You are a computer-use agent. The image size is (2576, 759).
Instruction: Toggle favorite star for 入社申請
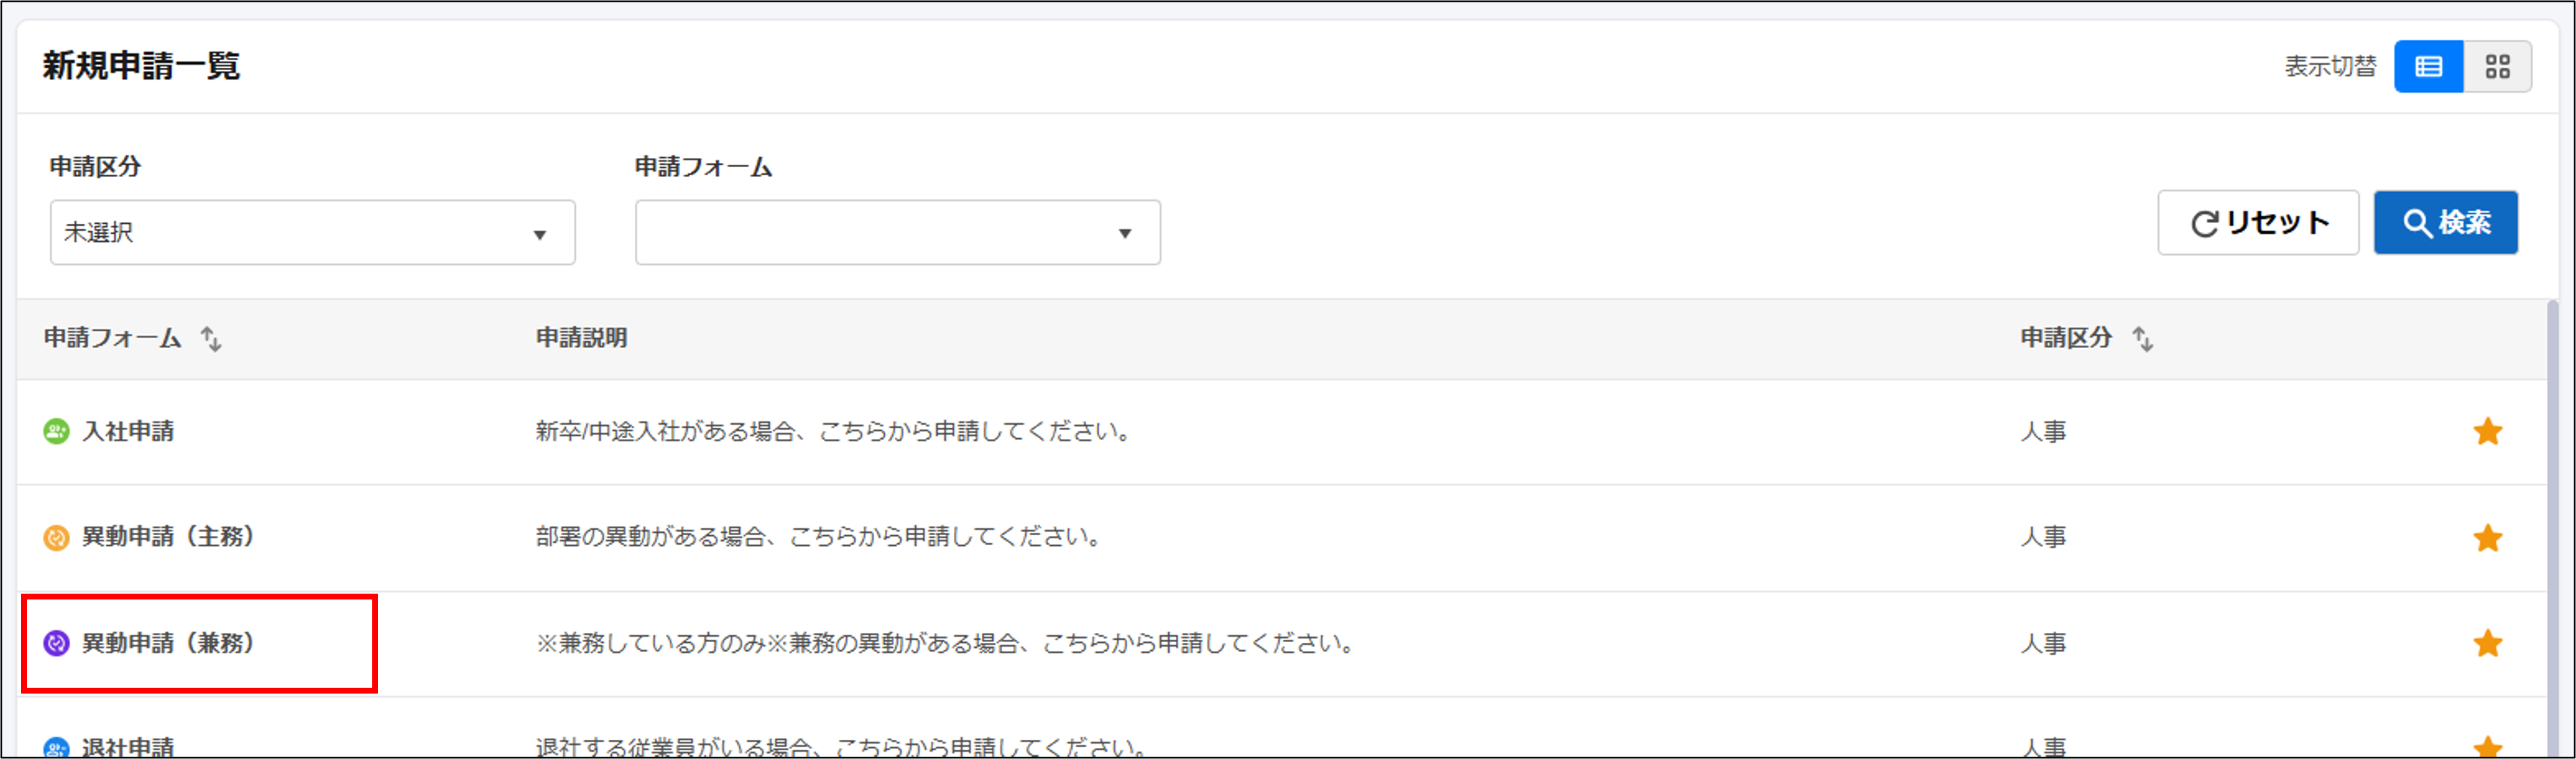[x=2488, y=432]
